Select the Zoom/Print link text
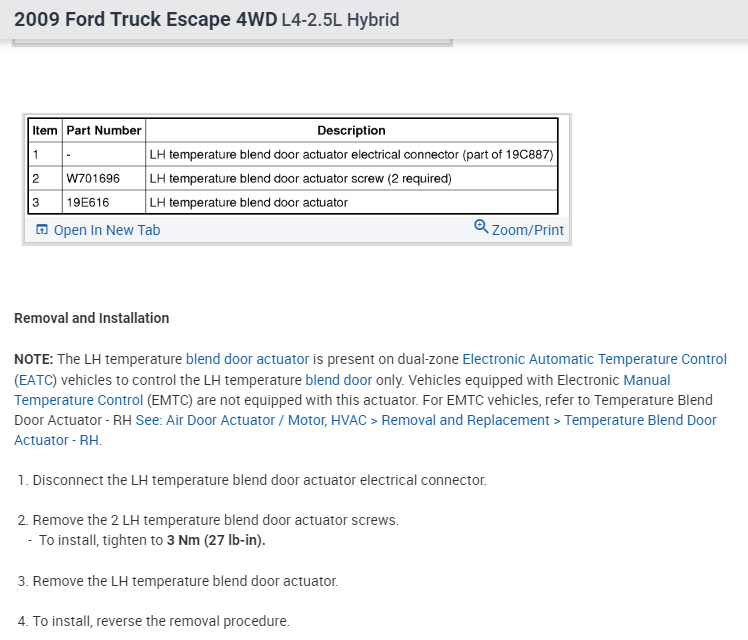The image size is (748, 640). pos(527,230)
